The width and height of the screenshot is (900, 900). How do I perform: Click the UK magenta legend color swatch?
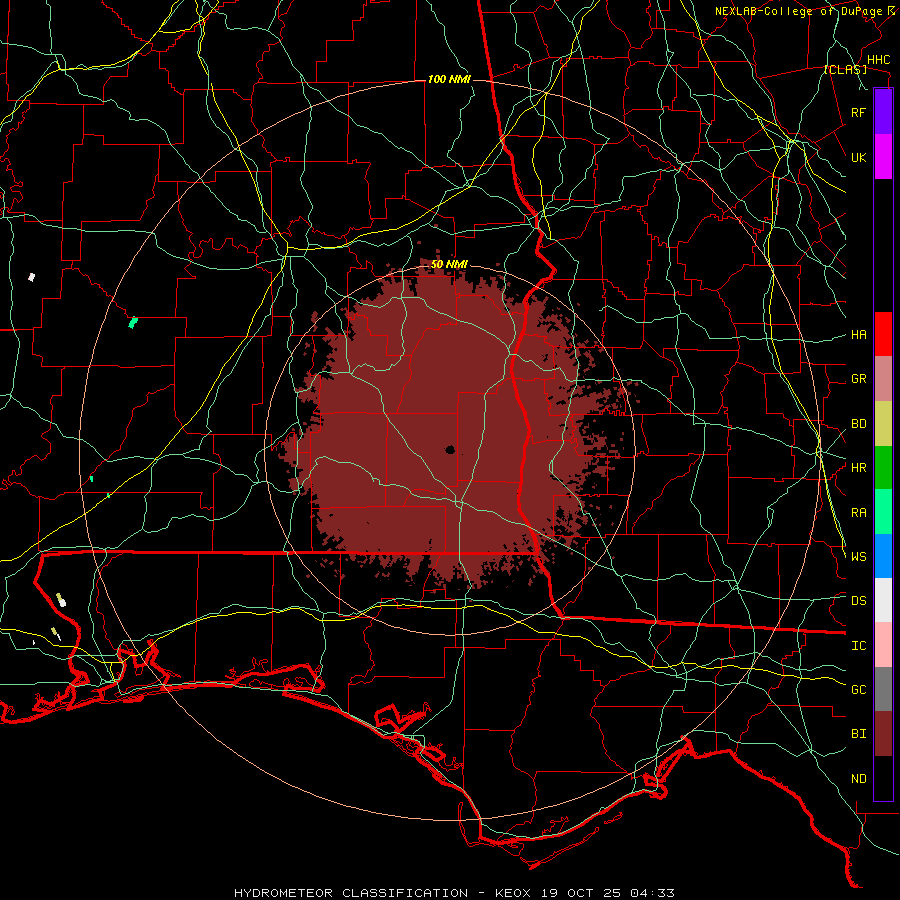[883, 157]
